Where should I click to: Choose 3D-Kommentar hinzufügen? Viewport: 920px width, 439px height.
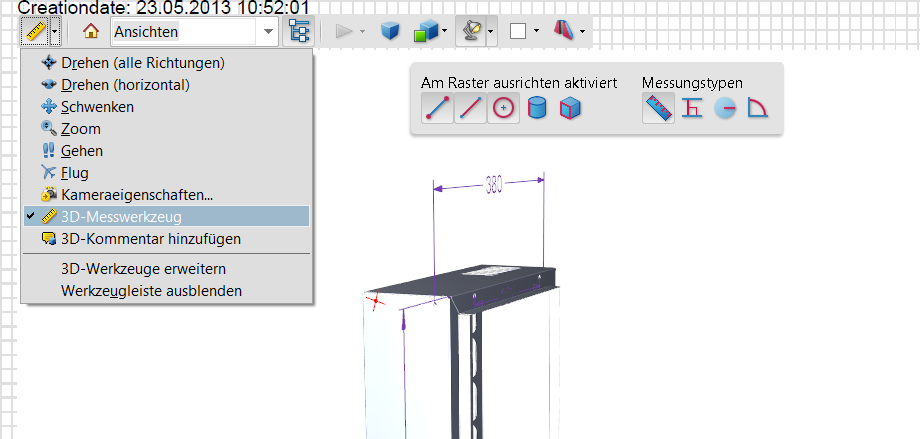pyautogui.click(x=167, y=239)
